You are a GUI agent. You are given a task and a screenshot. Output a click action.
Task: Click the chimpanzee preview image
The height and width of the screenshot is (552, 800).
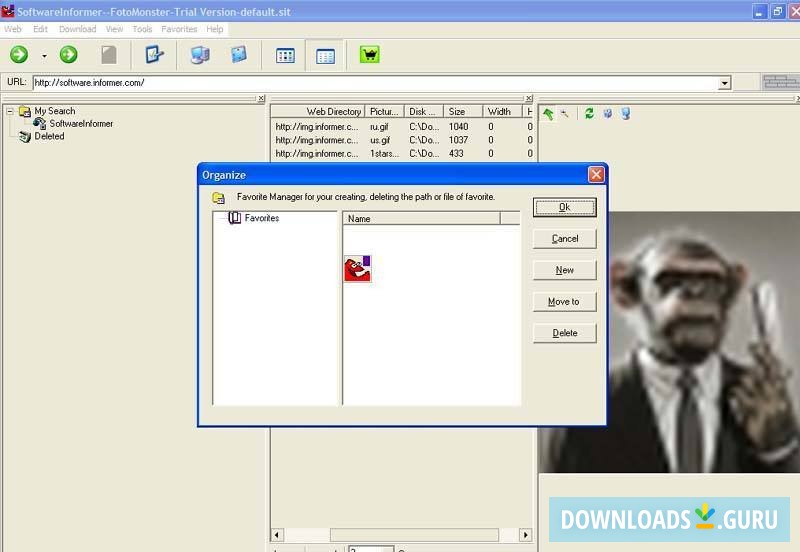[x=704, y=342]
